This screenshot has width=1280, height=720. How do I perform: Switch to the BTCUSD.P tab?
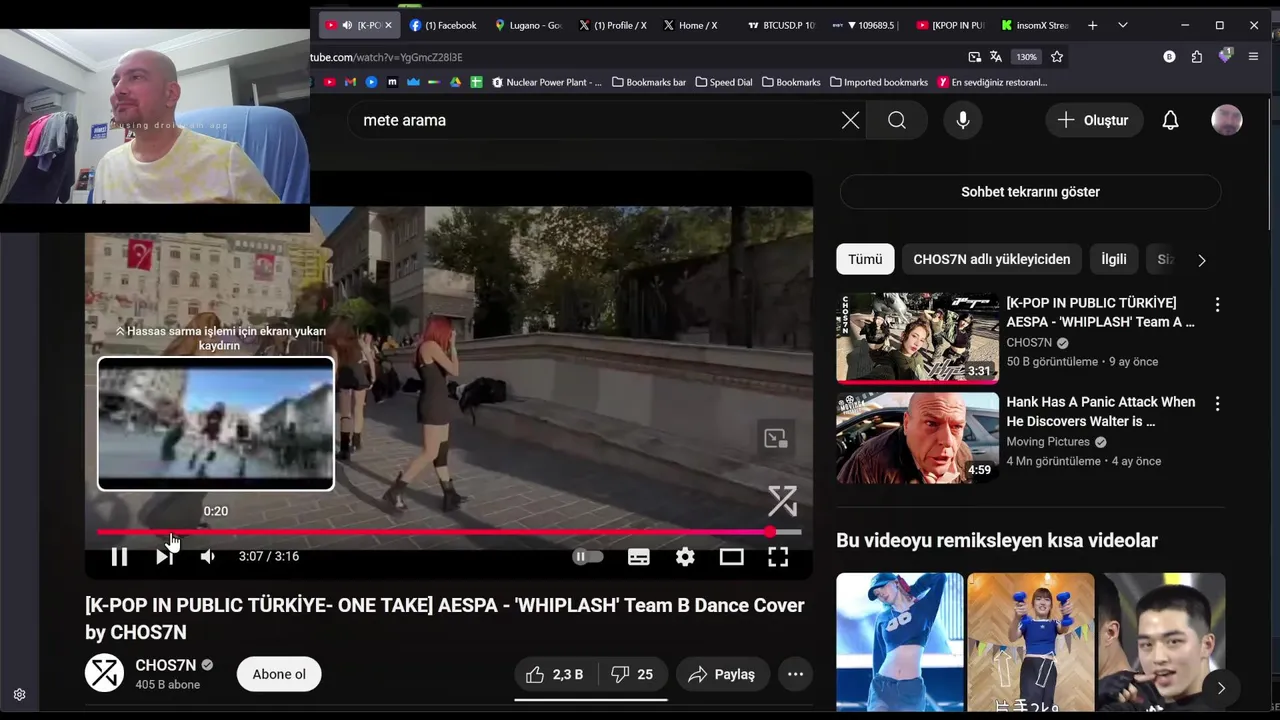point(782,25)
